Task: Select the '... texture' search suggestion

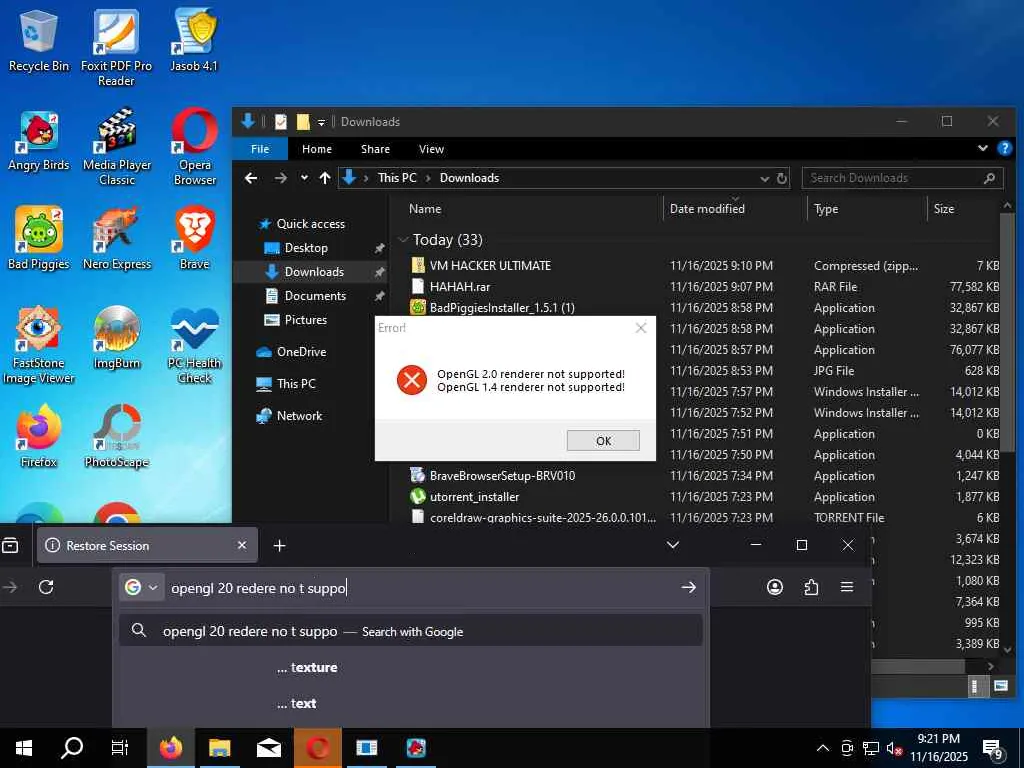Action: [x=411, y=667]
